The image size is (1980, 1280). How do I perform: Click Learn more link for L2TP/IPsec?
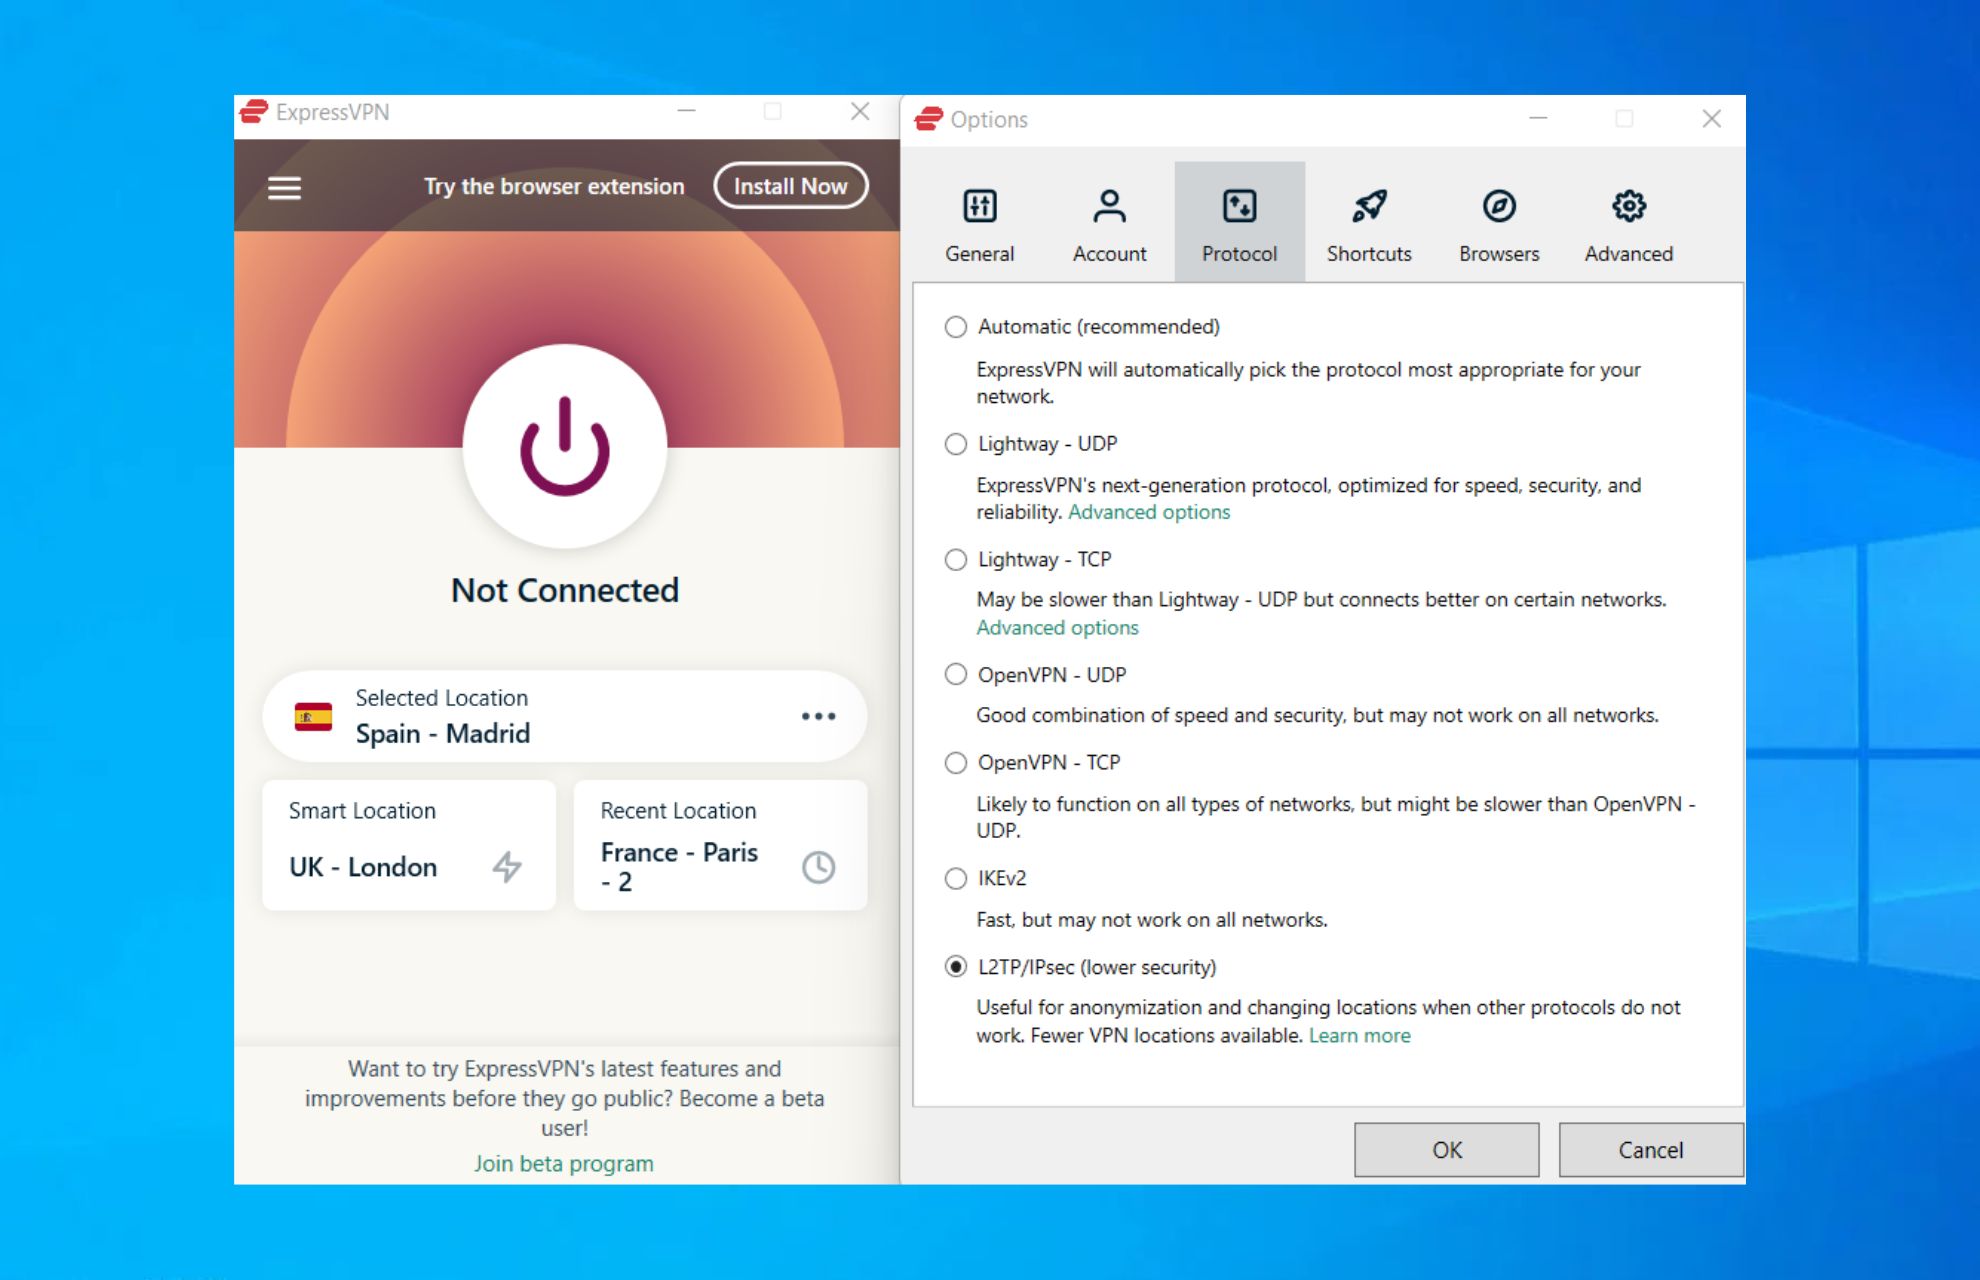pos(1360,1036)
